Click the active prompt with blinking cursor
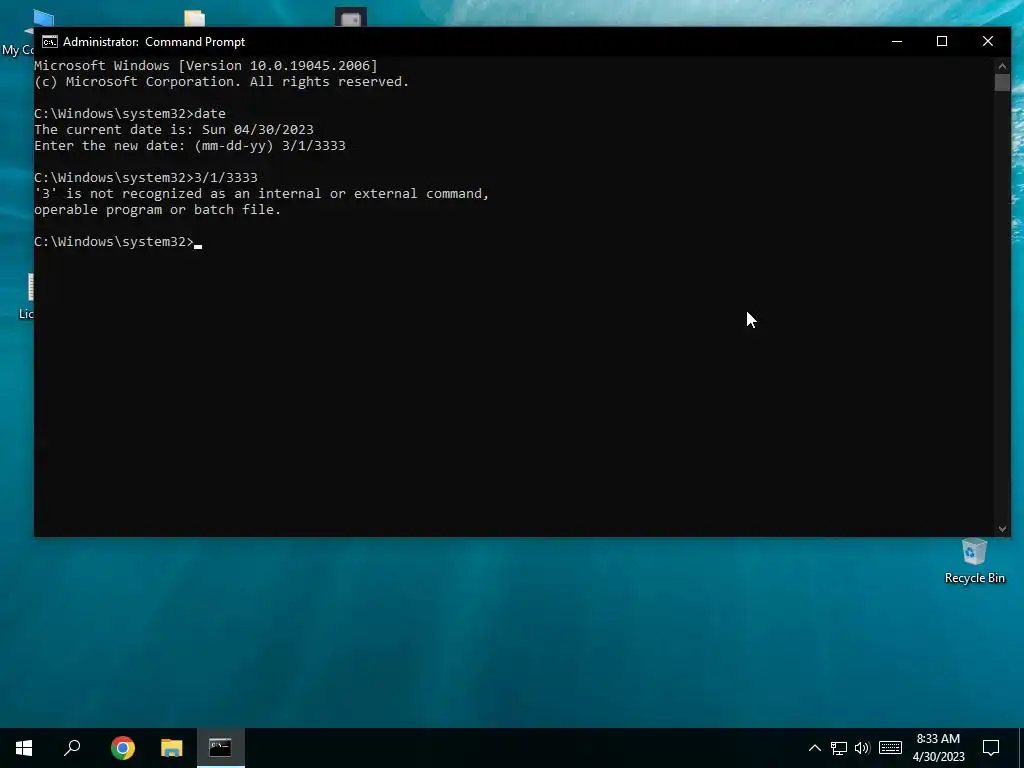 pos(118,242)
